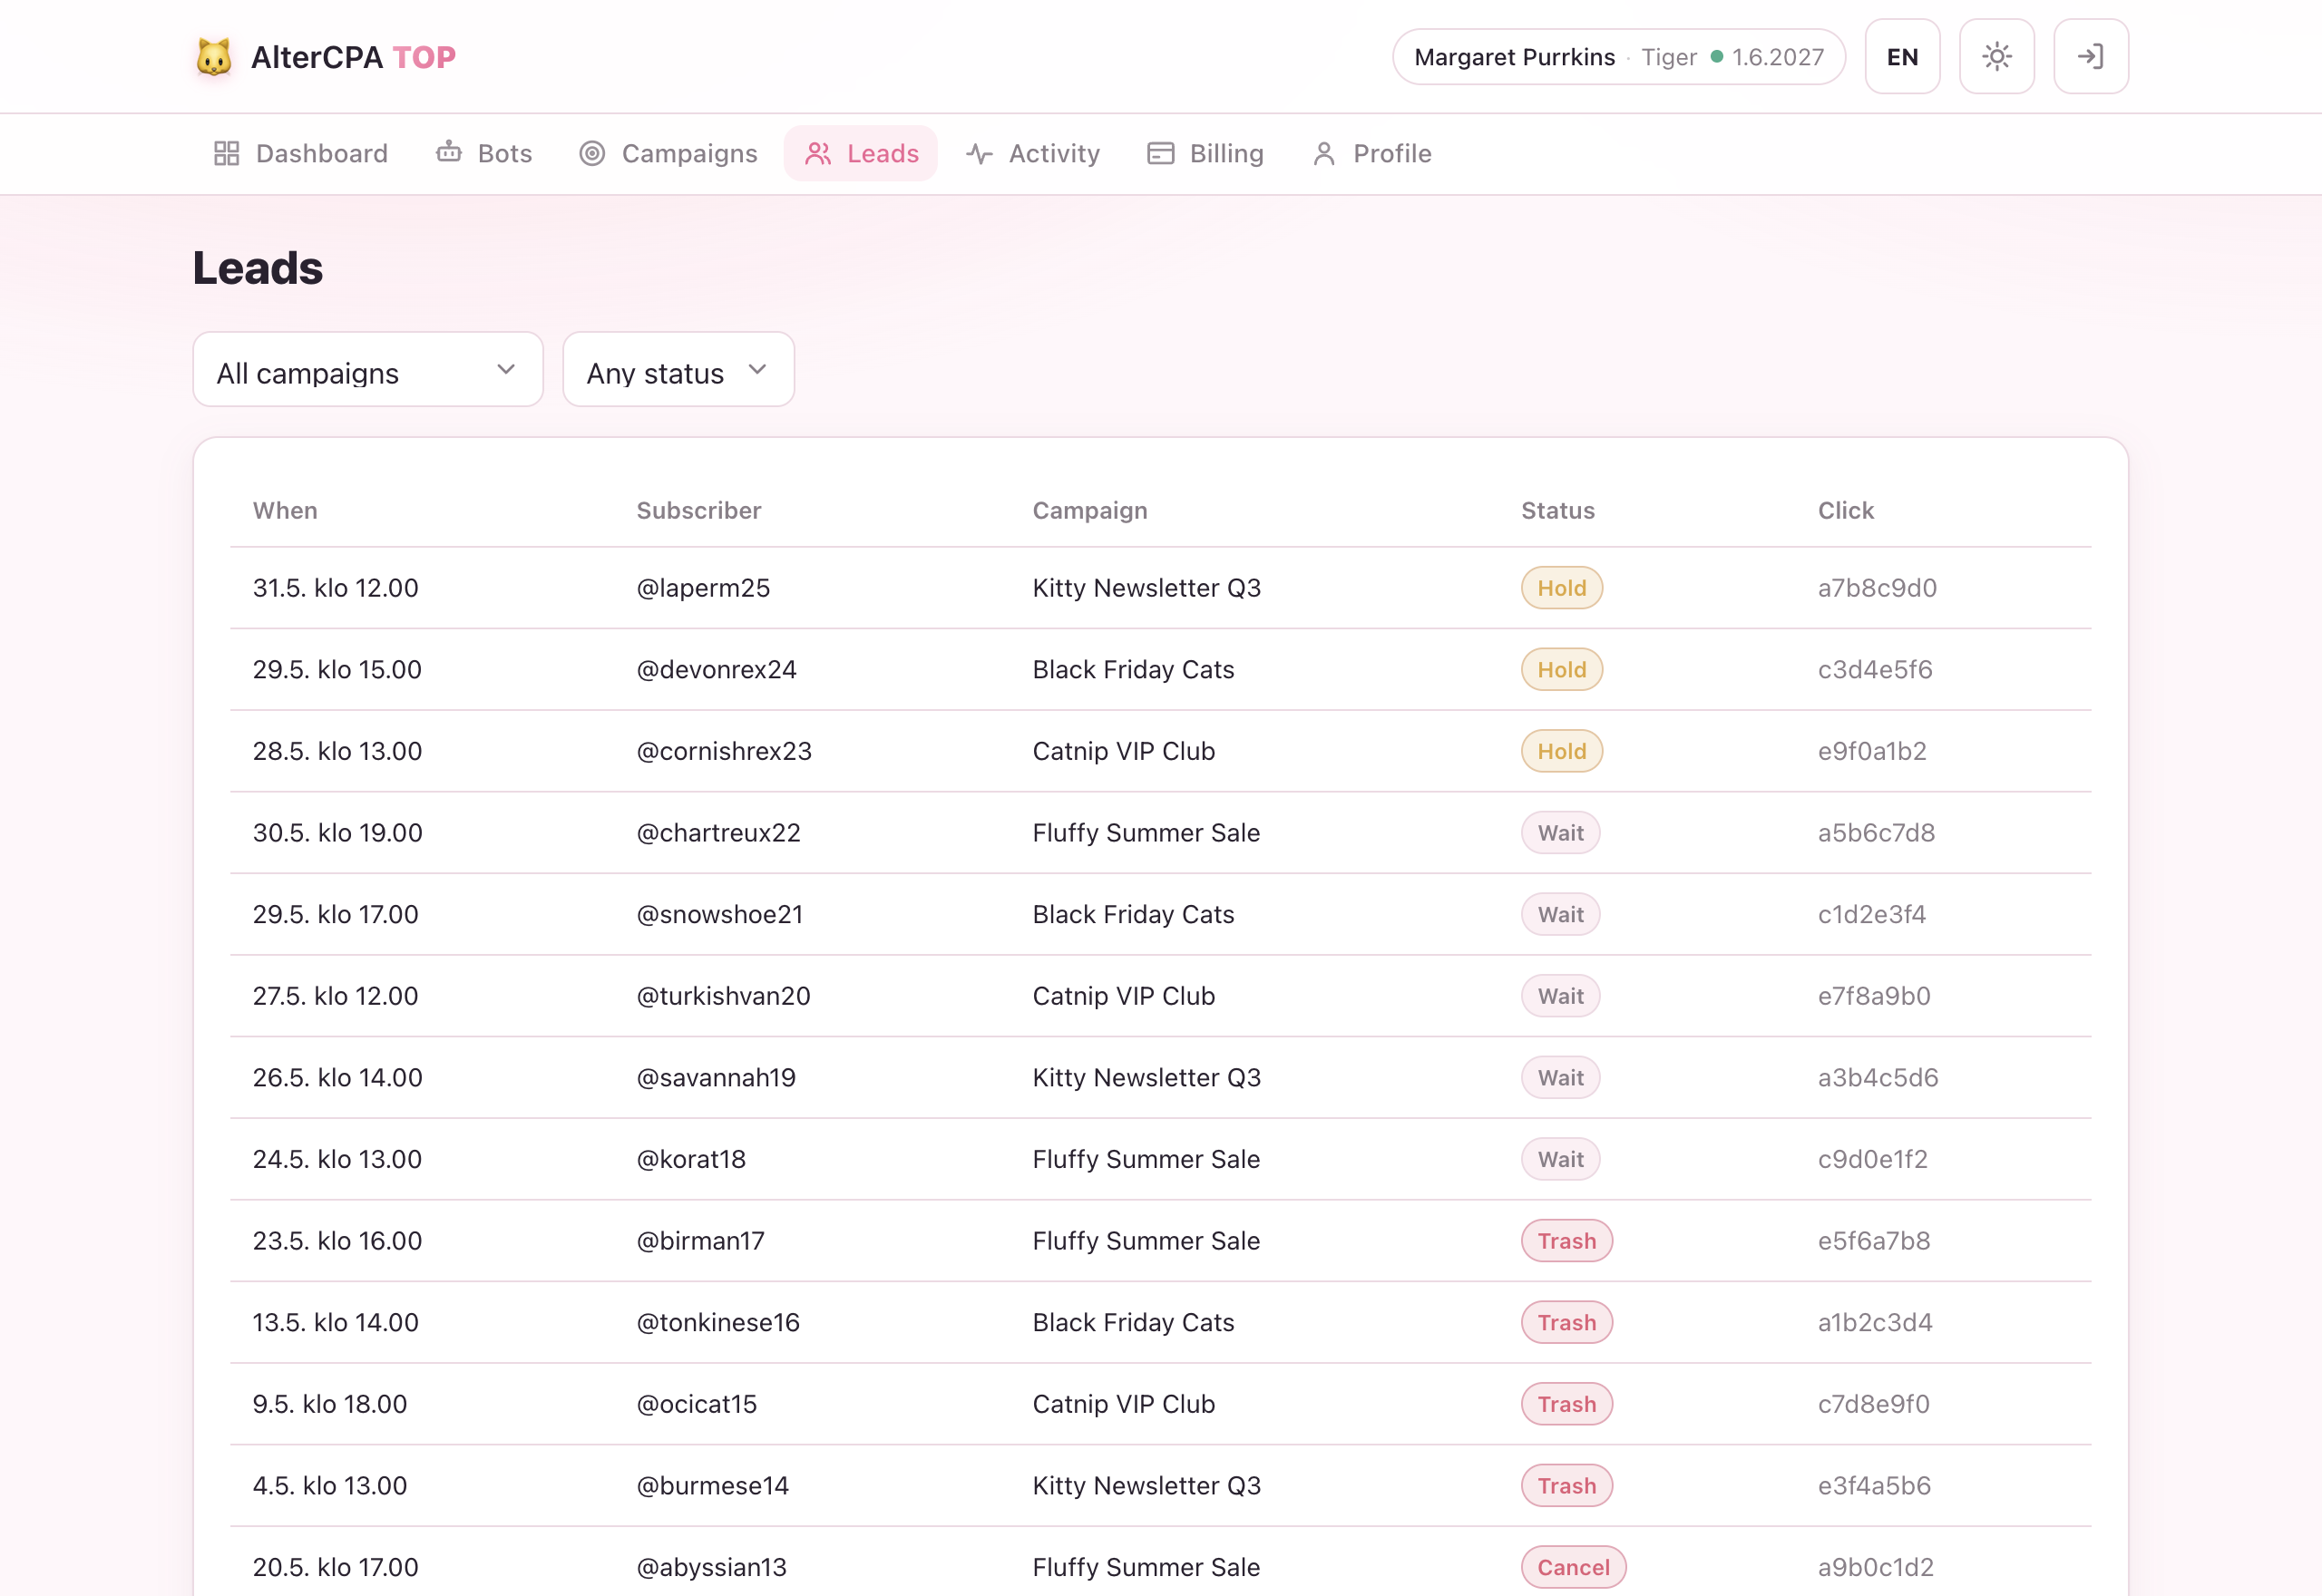2322x1596 pixels.
Task: Click the When column header
Action: [285, 510]
